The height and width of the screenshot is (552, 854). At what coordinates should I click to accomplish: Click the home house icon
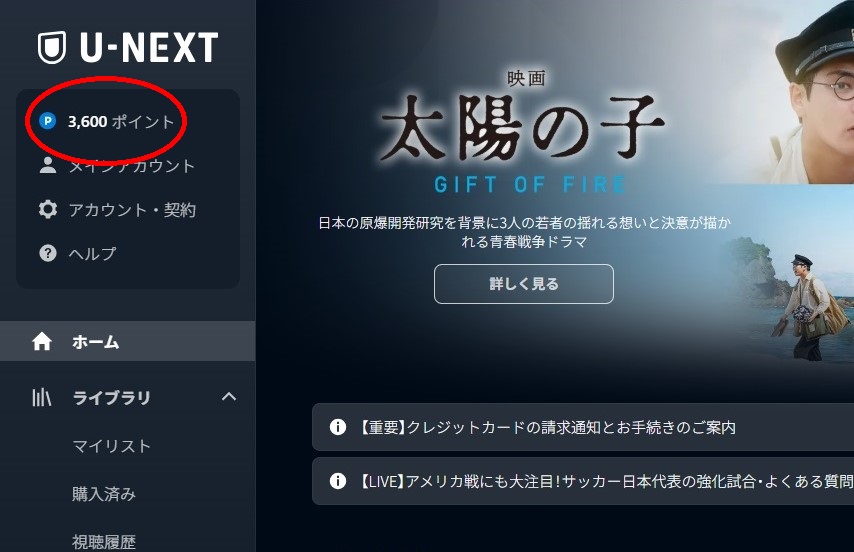point(42,341)
